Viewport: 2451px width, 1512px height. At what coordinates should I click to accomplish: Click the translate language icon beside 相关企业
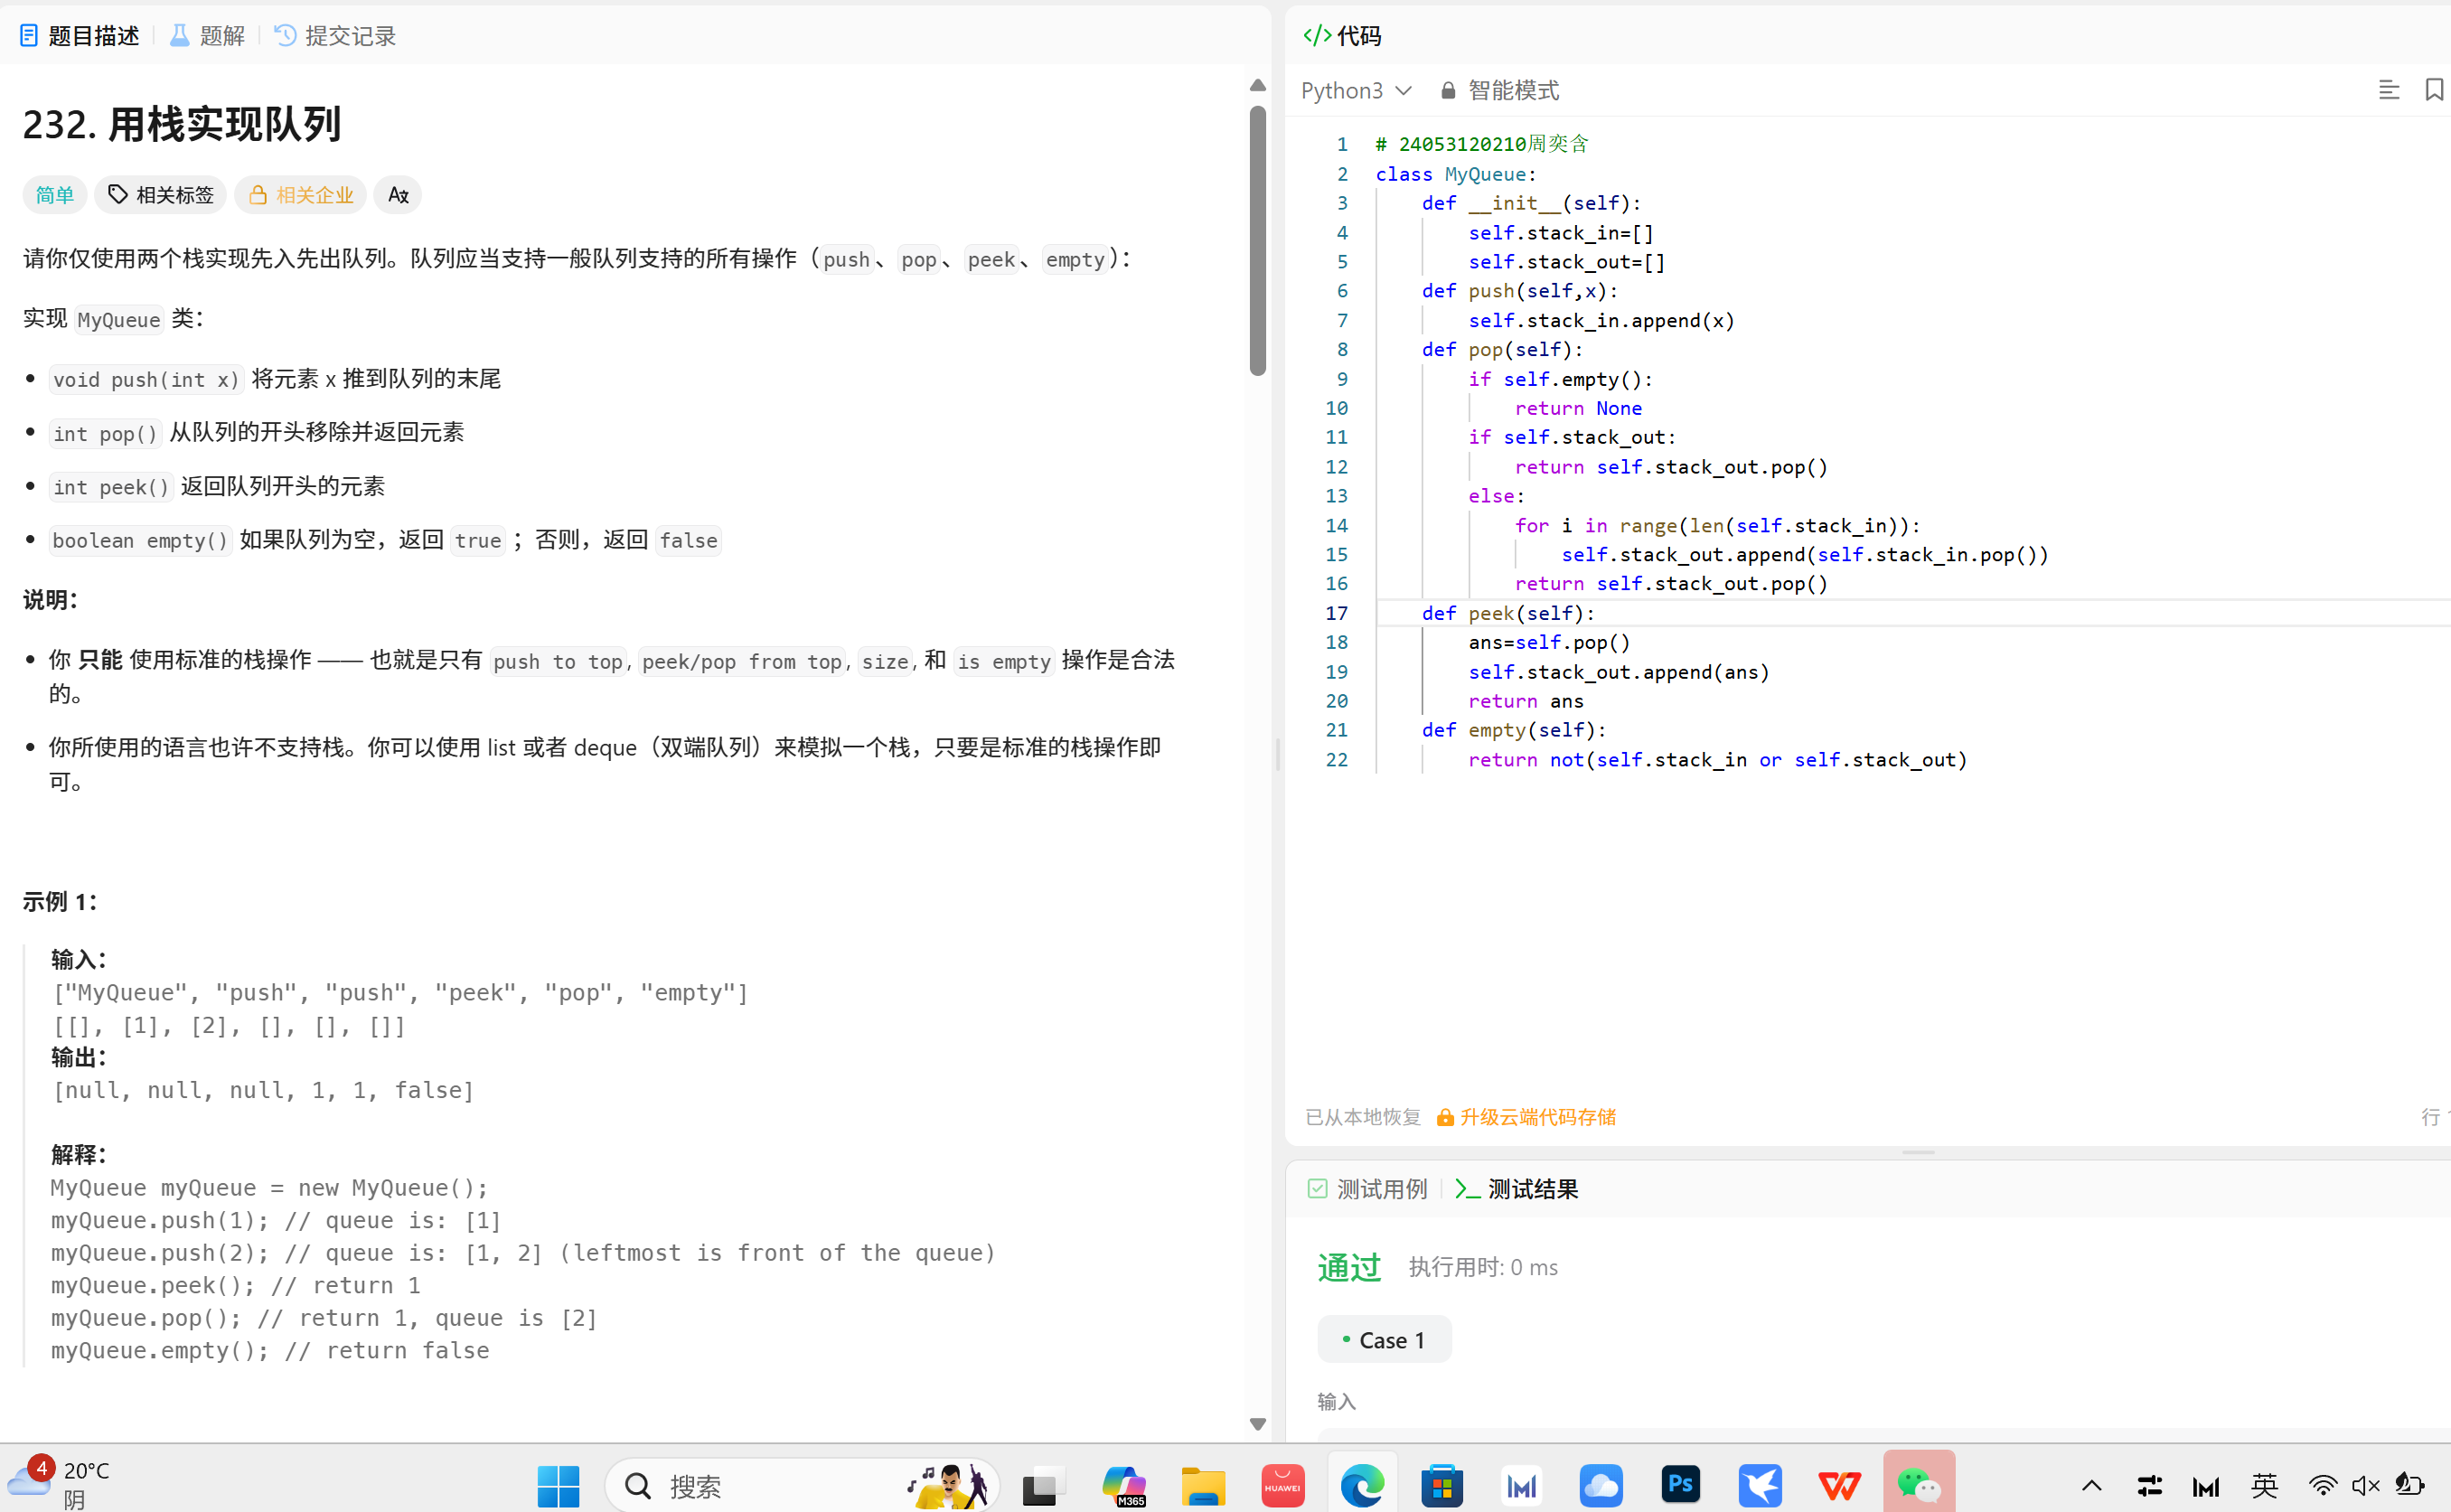(398, 195)
